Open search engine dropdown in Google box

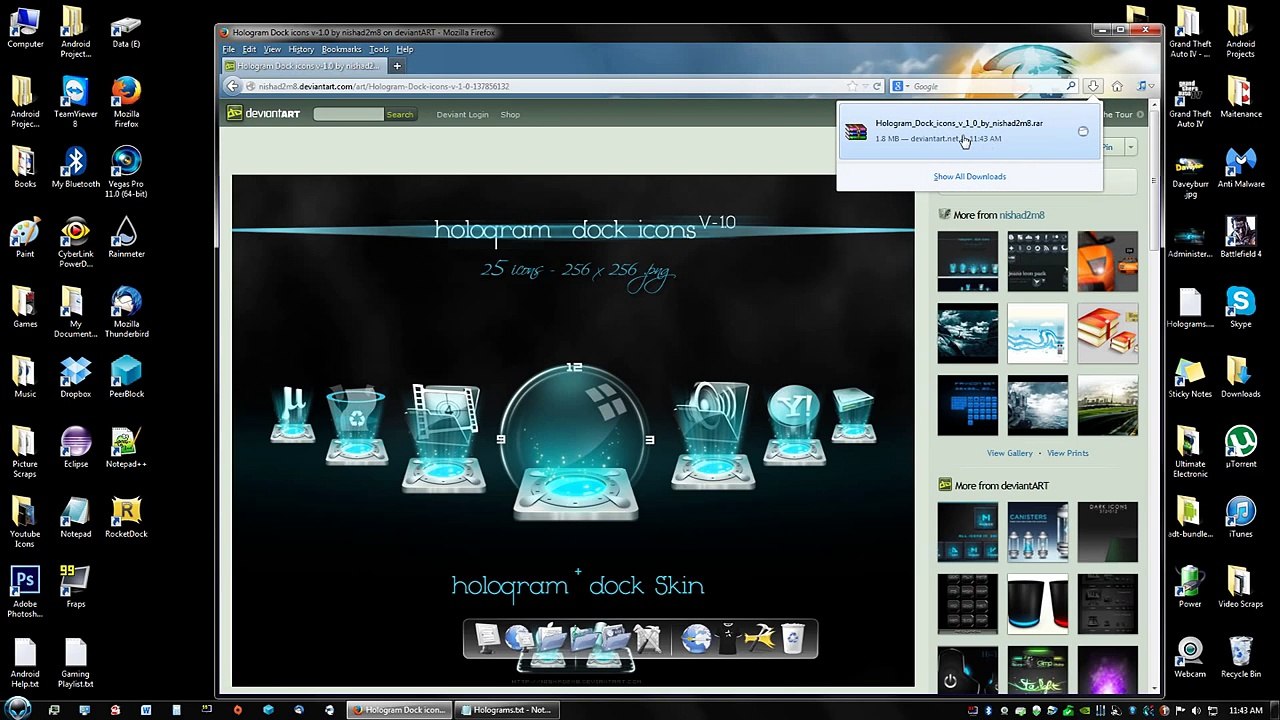point(899,86)
